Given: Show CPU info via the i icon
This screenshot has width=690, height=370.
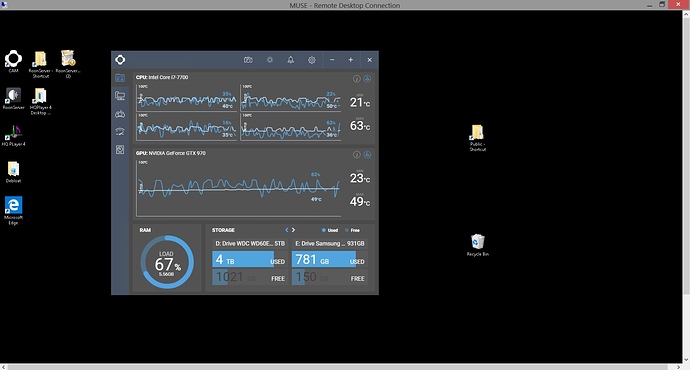Looking at the screenshot, I should (357, 79).
